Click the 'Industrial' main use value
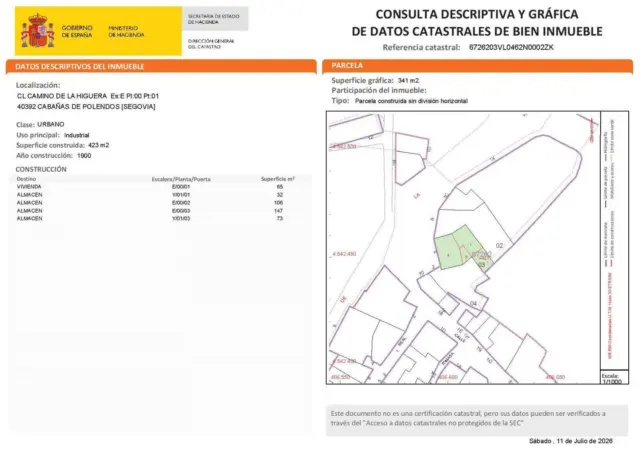Image resolution: width=640 pixels, height=452 pixels. (77, 135)
